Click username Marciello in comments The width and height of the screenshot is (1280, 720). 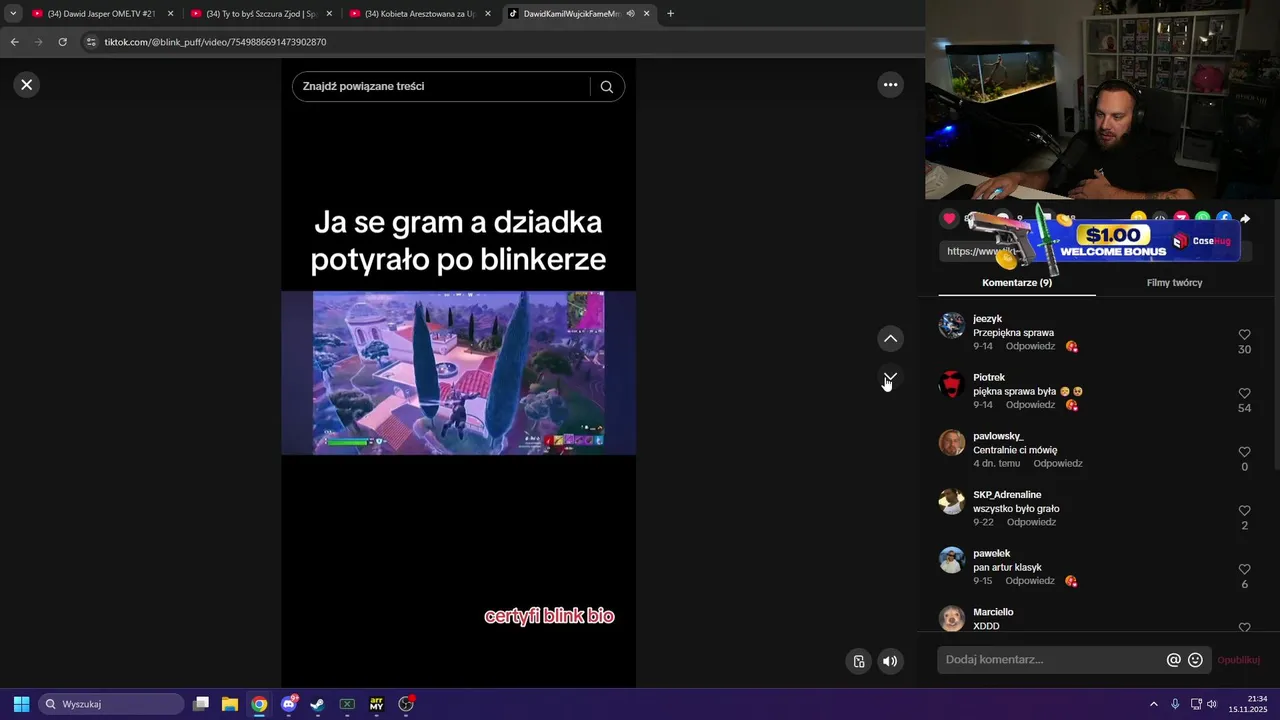pos(993,612)
